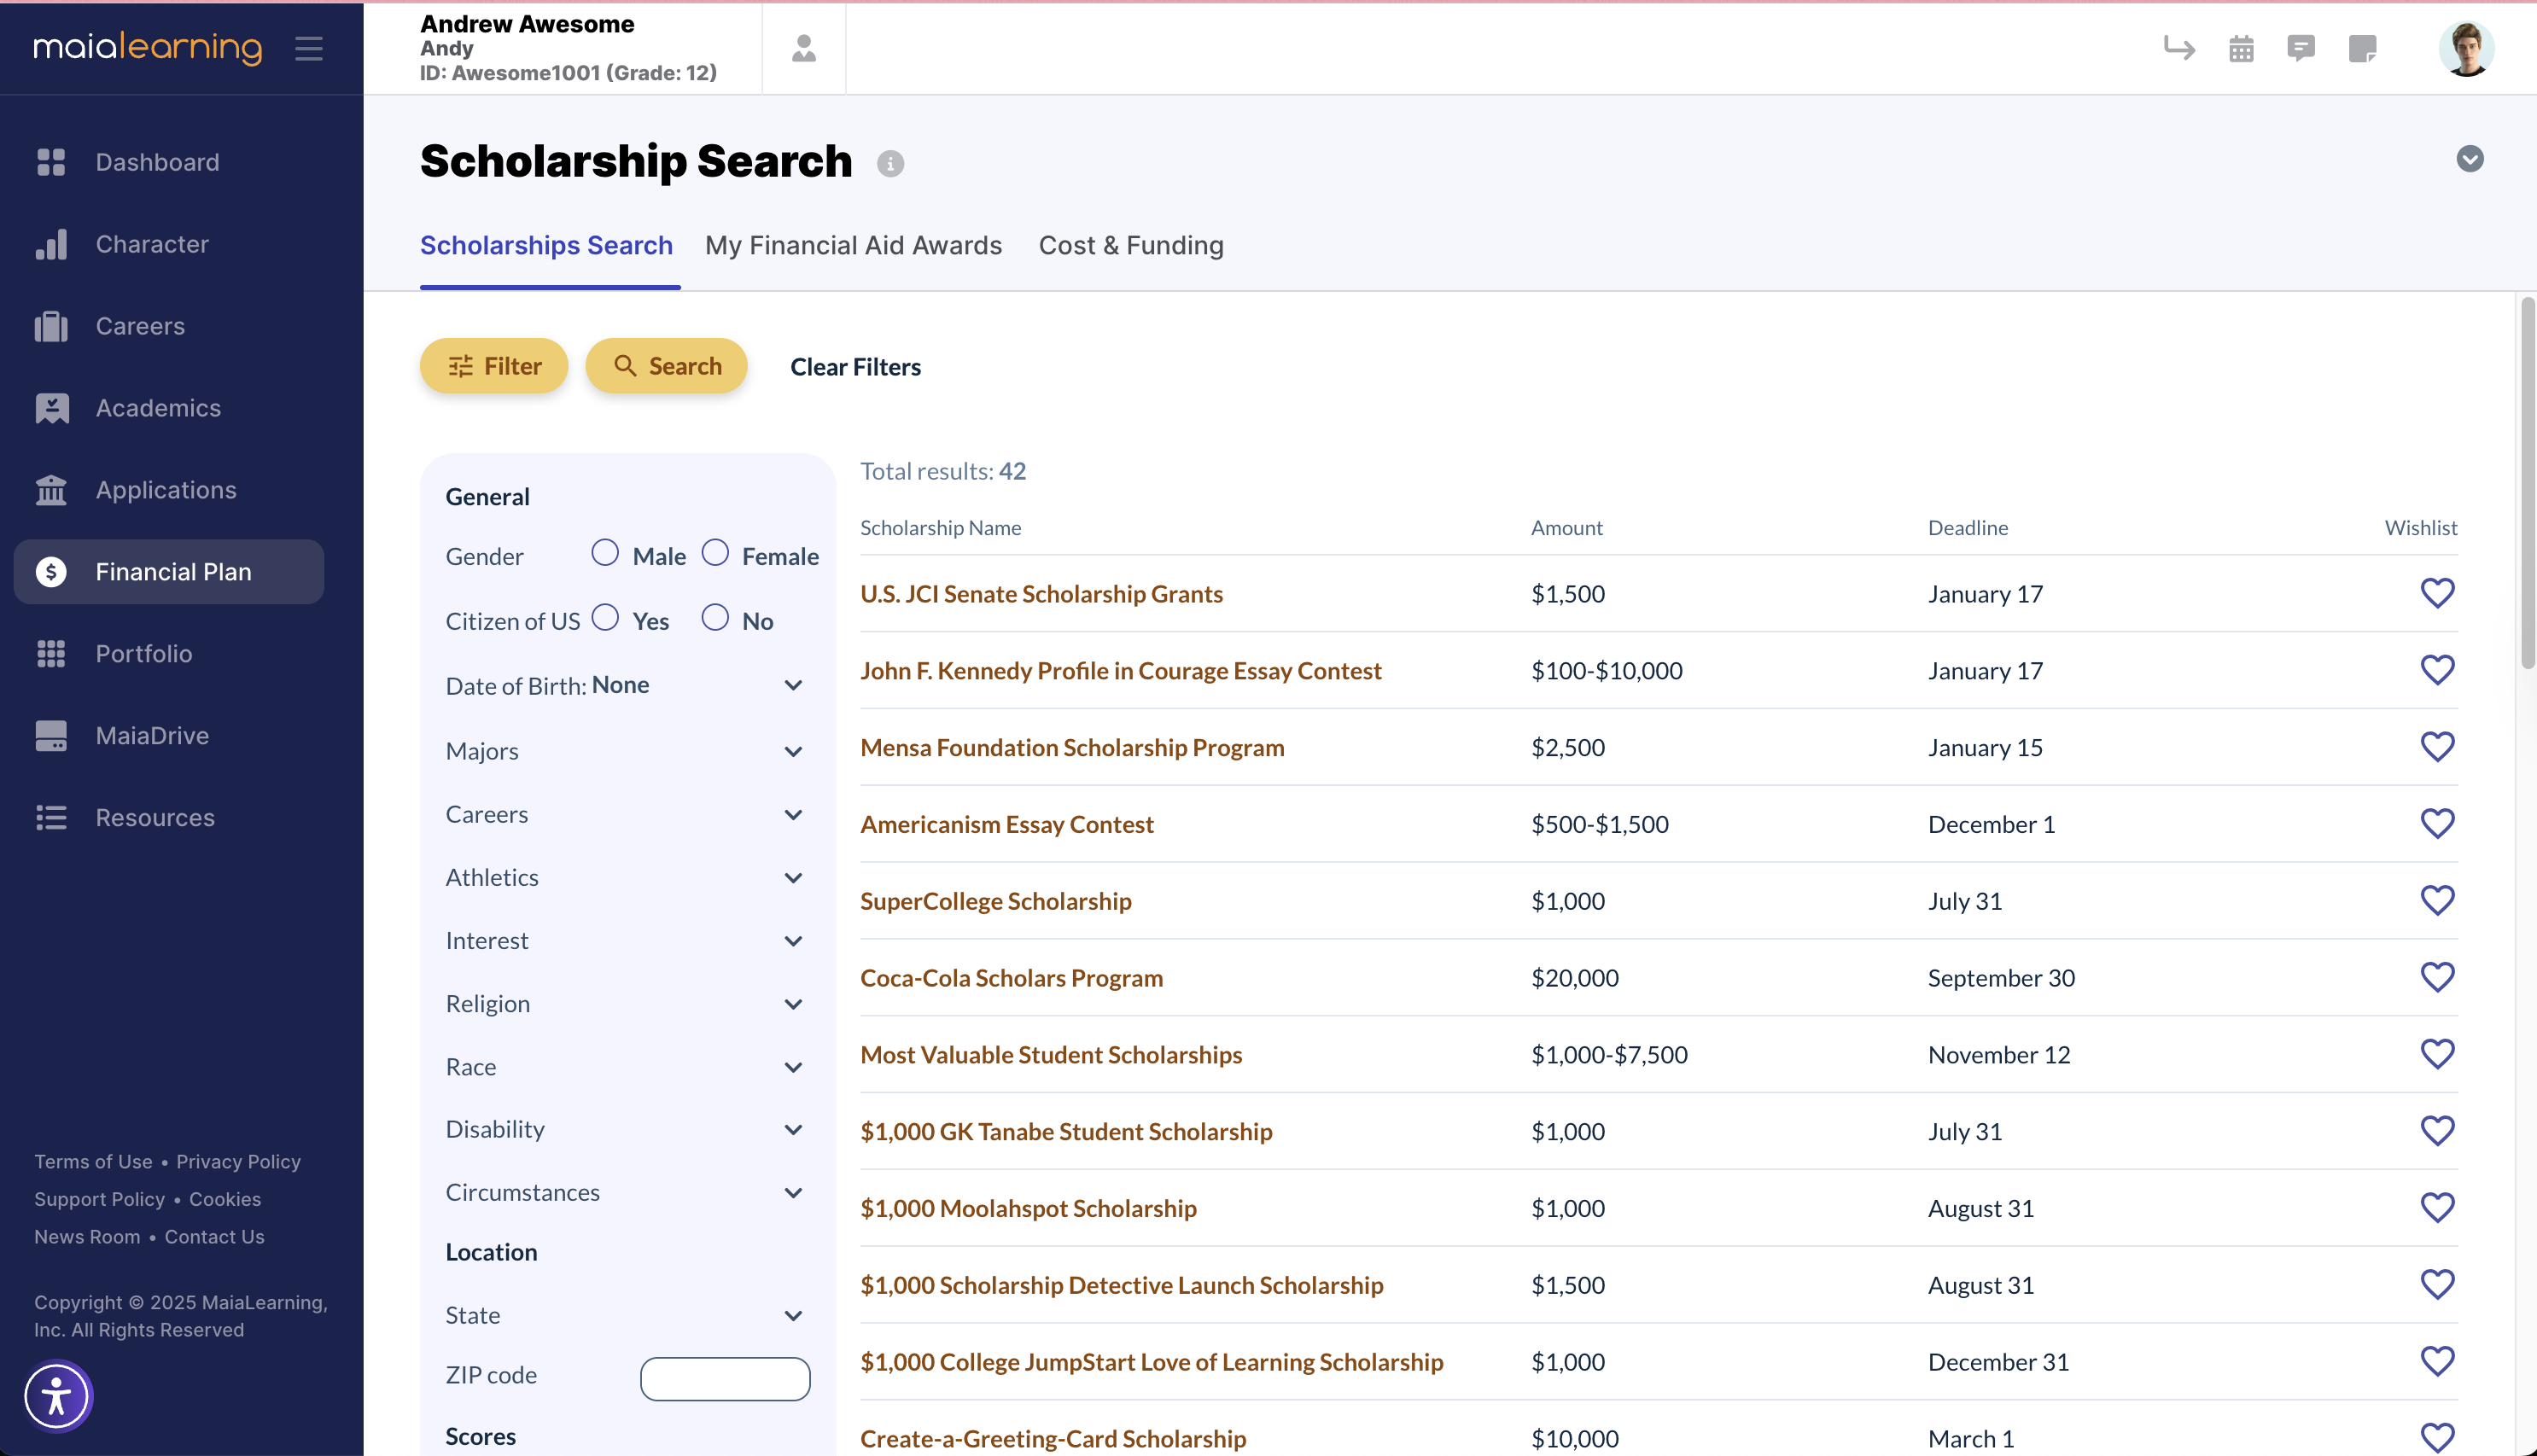Screen dimensions: 2537x1456
Task: Select No for Citizen of US
Action: [x=715, y=618]
